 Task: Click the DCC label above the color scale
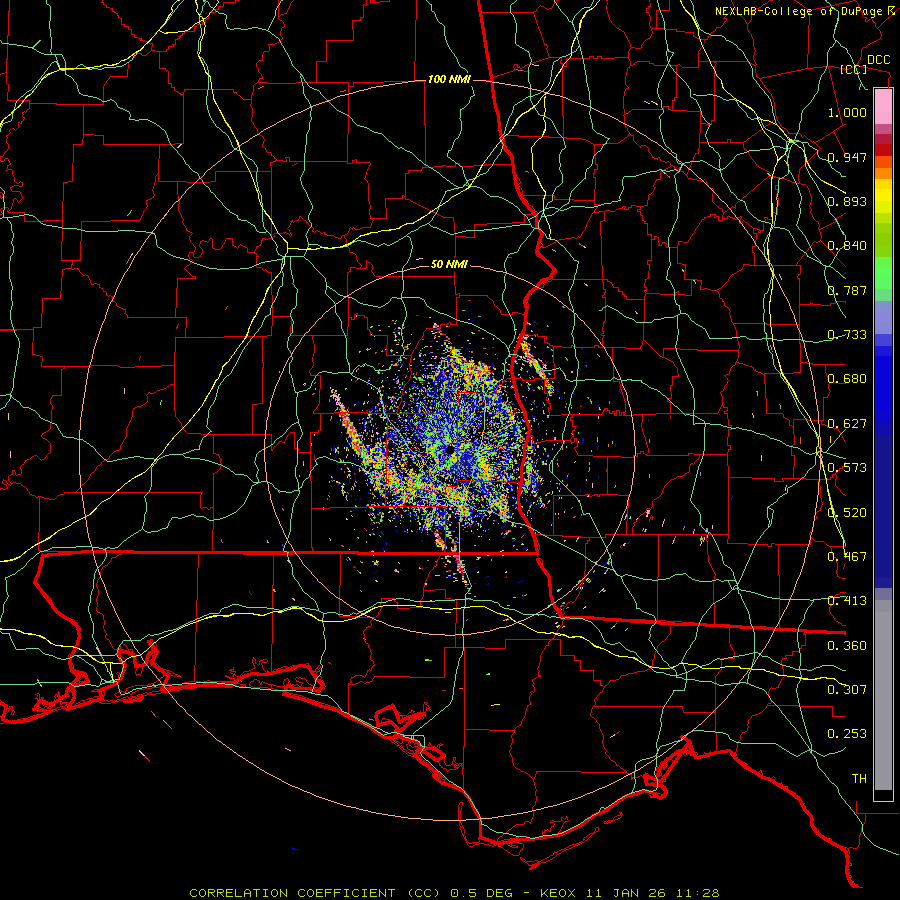(x=878, y=60)
